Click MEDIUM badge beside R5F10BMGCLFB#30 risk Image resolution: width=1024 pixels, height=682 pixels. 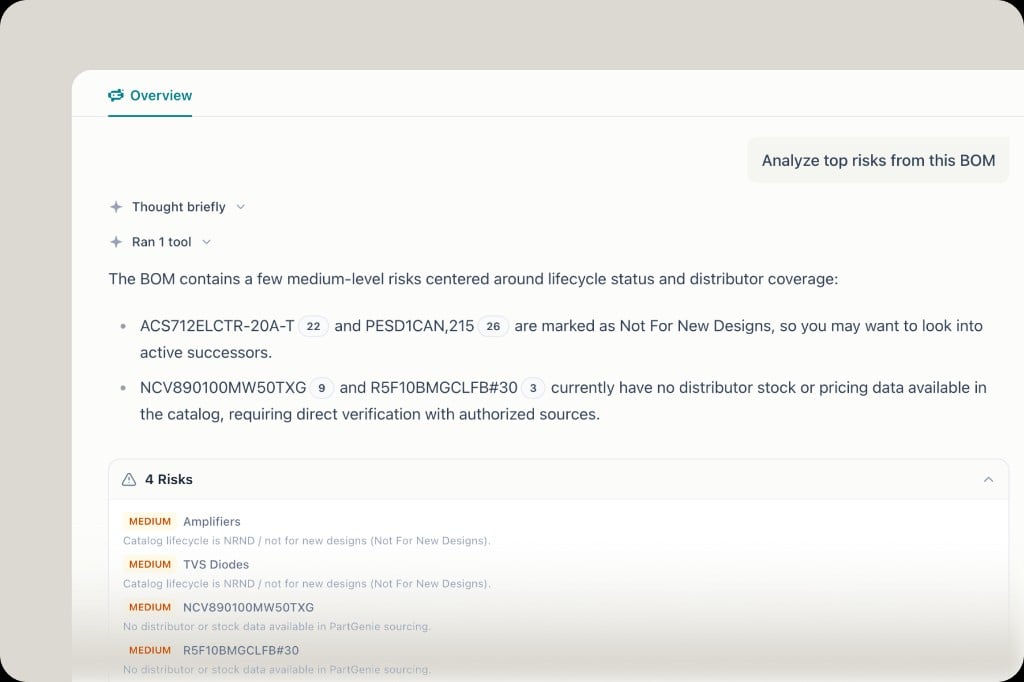coord(150,651)
